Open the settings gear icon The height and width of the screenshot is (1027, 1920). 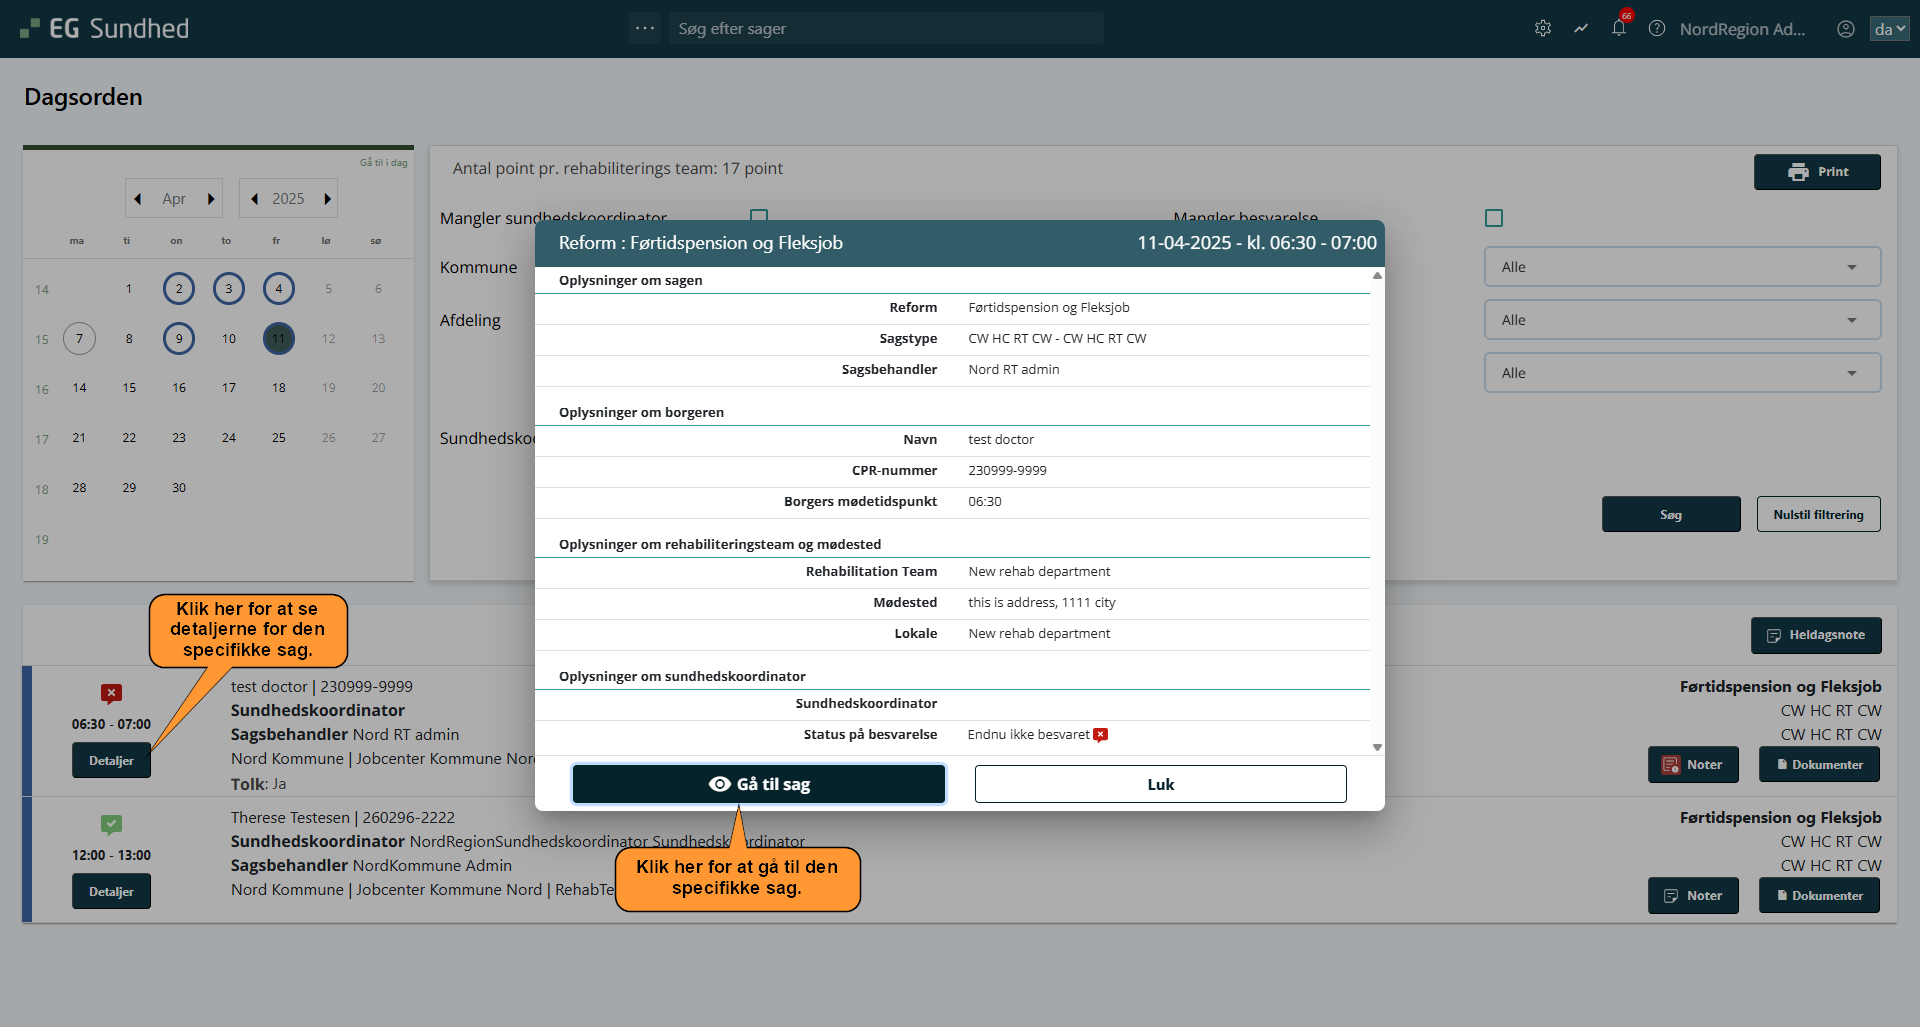(x=1543, y=29)
